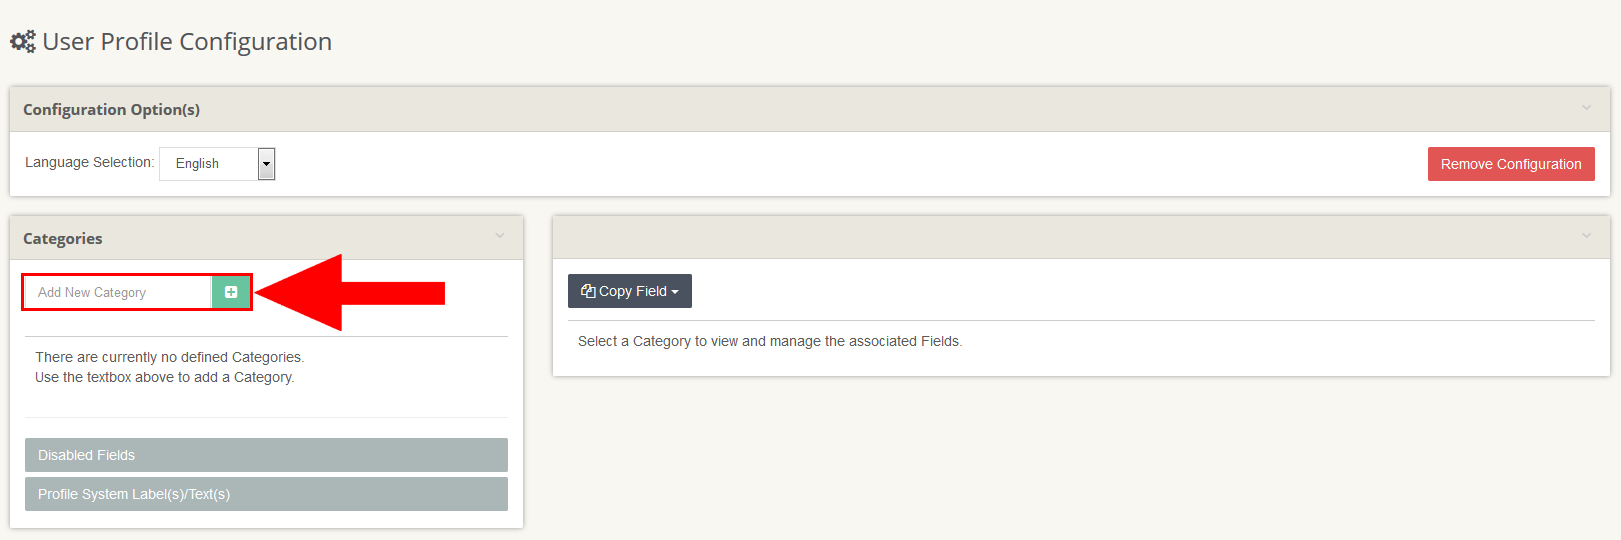The height and width of the screenshot is (540, 1621).
Task: Open the Copy Field dropdown caret
Action: pyautogui.click(x=675, y=292)
